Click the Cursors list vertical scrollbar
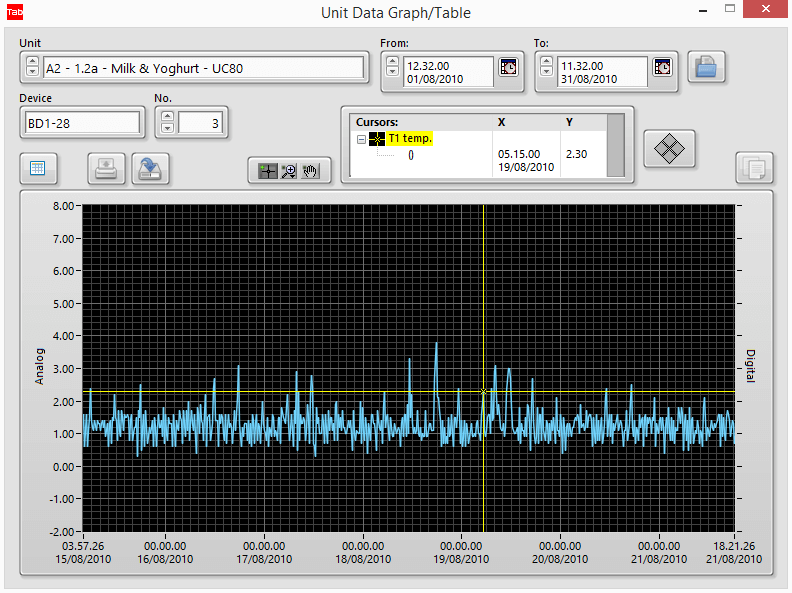The height and width of the screenshot is (593, 792). tap(615, 145)
